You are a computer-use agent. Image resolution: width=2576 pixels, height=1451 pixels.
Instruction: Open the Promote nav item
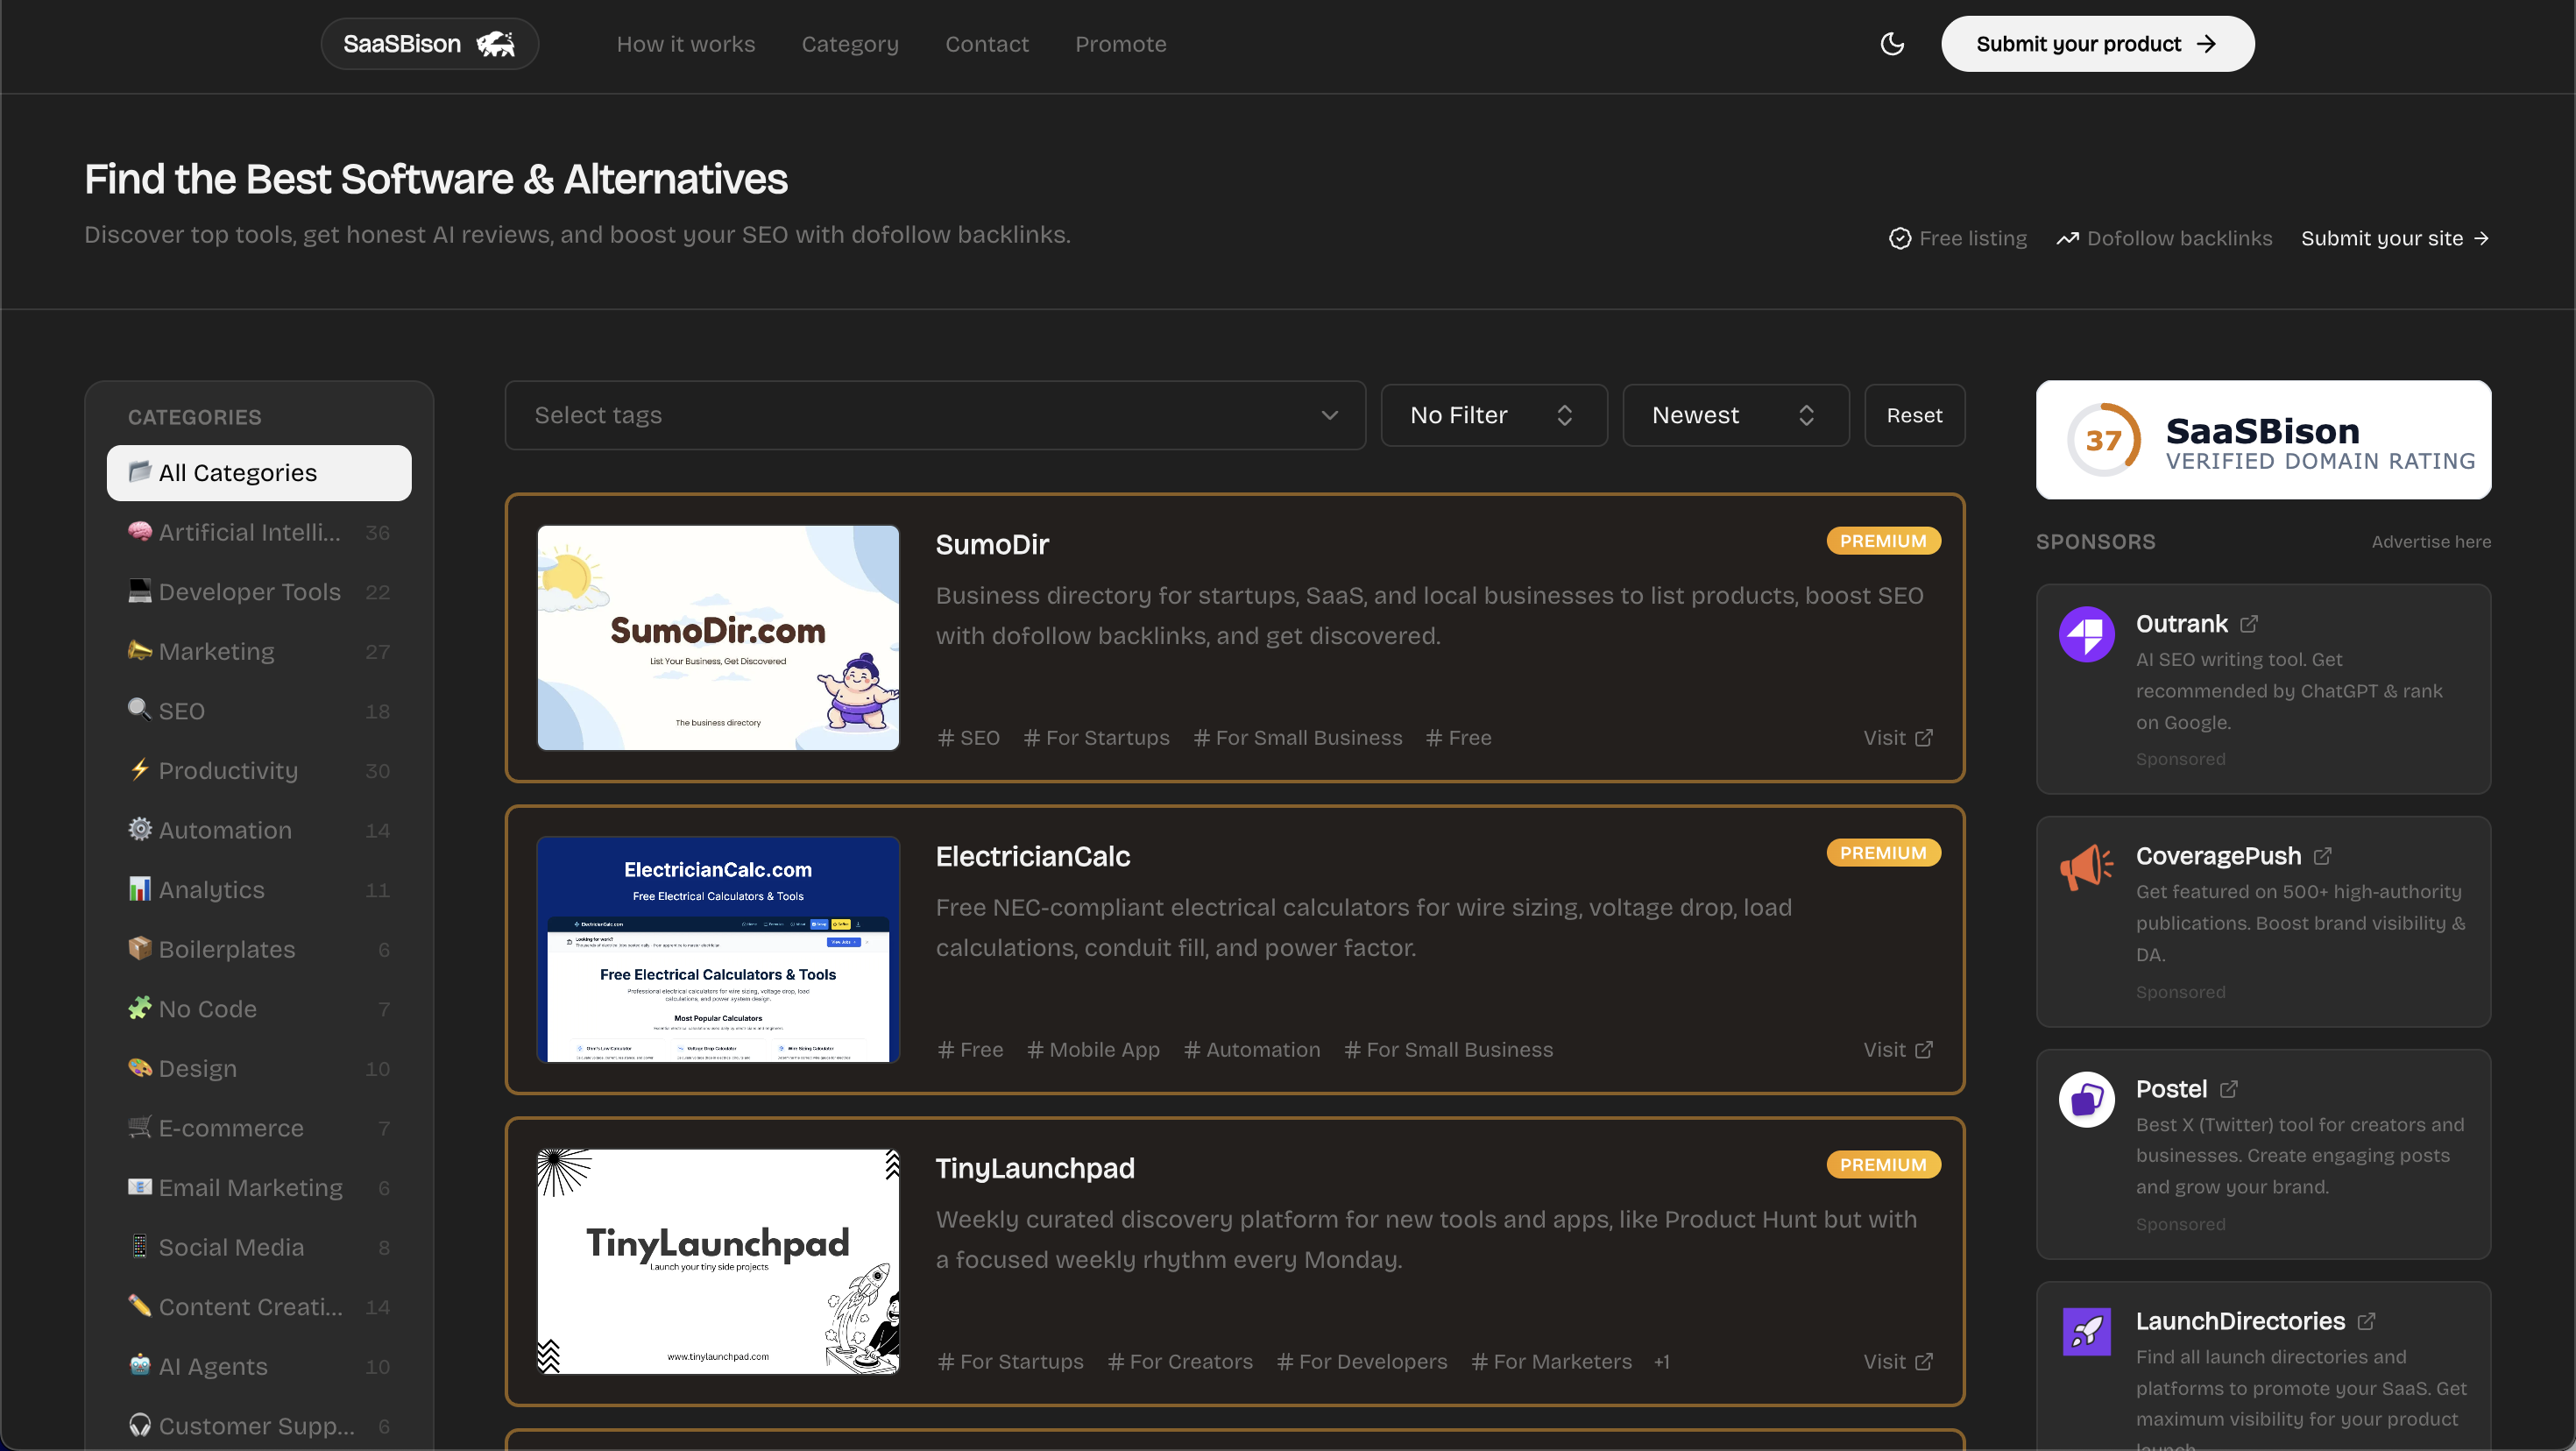coord(1121,44)
